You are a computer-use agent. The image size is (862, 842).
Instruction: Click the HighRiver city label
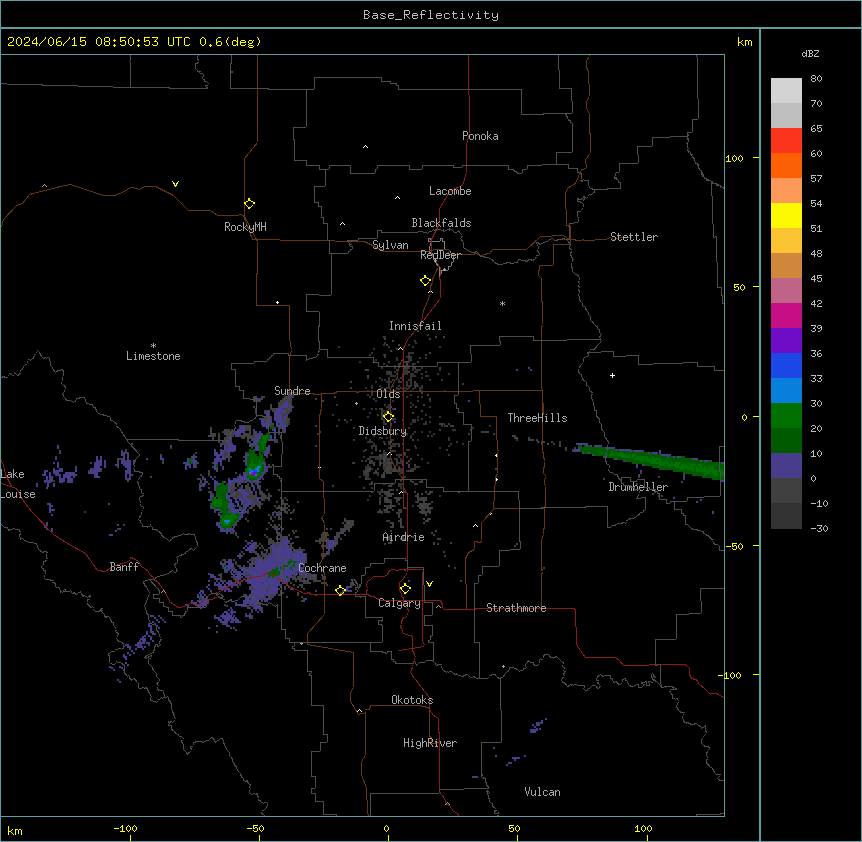click(x=430, y=743)
